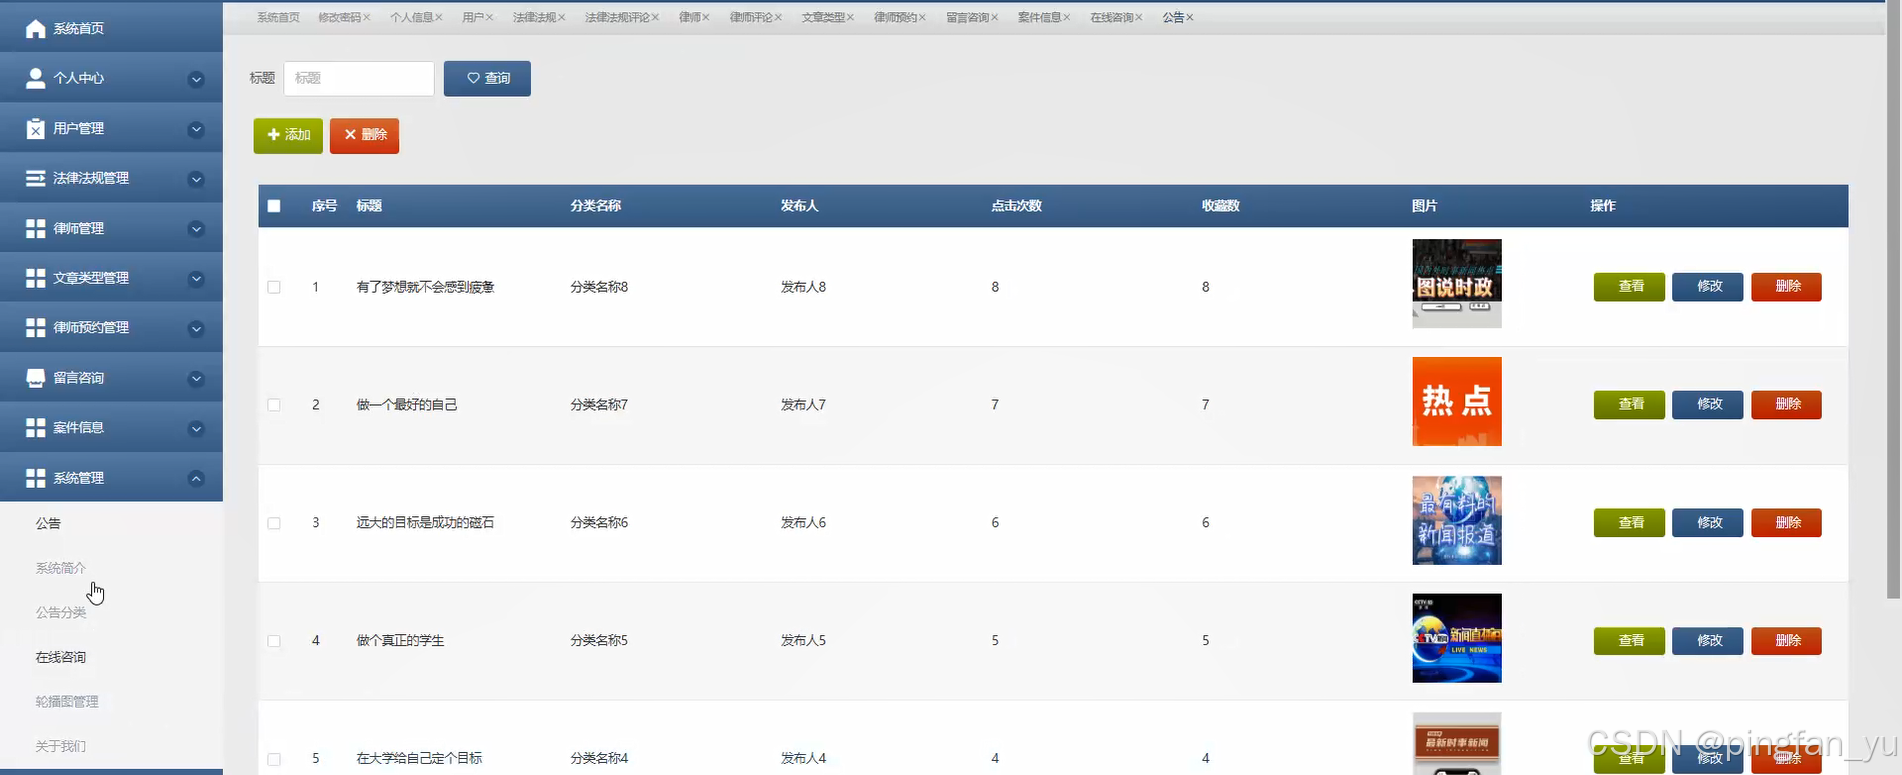Close the 法律法规评论 tab
The width and height of the screenshot is (1902, 775).
[656, 18]
